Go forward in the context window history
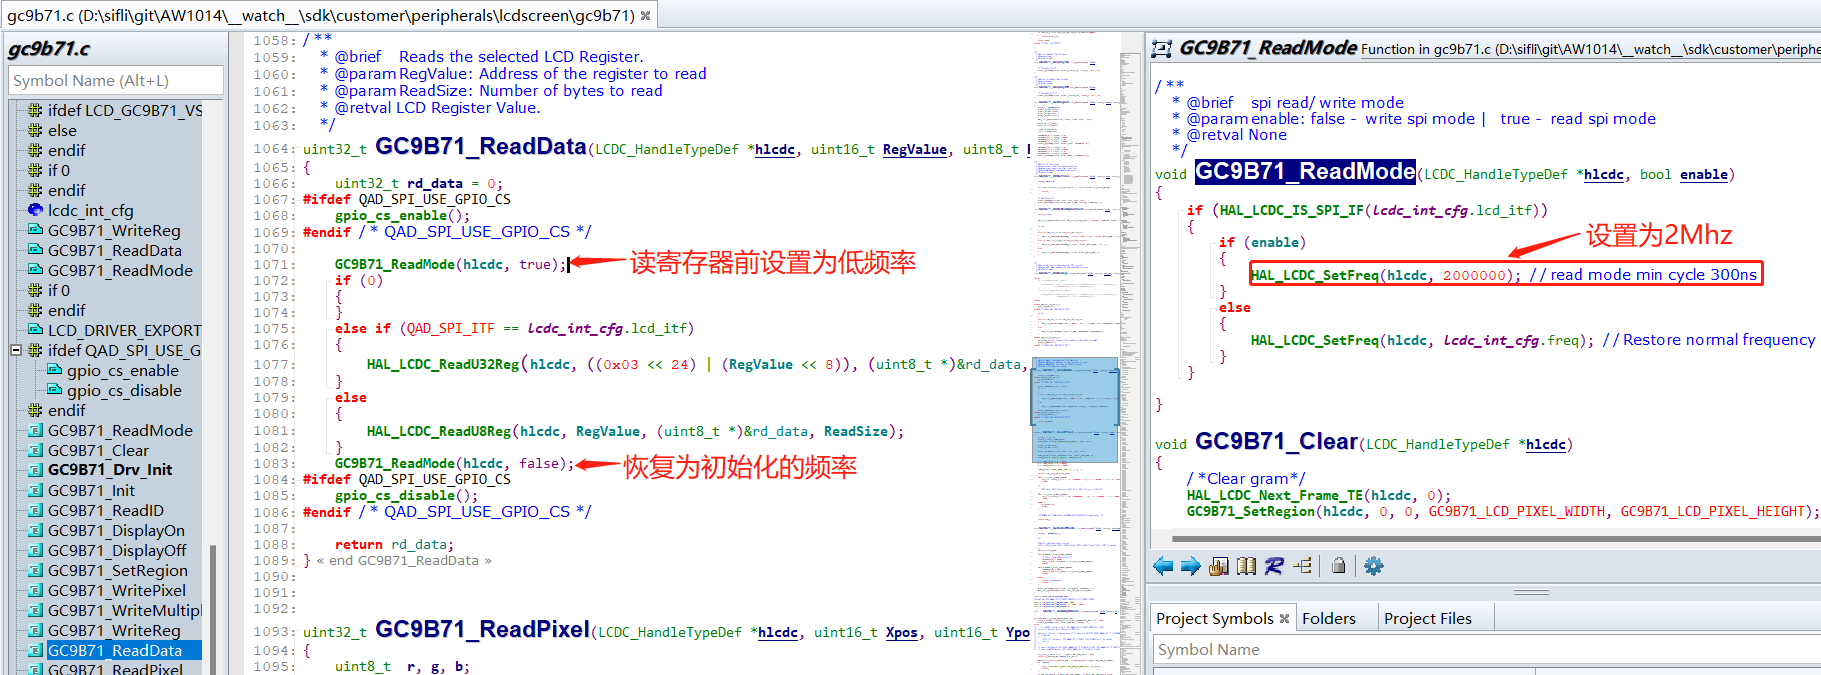Image resolution: width=1821 pixels, height=675 pixels. [x=1190, y=566]
